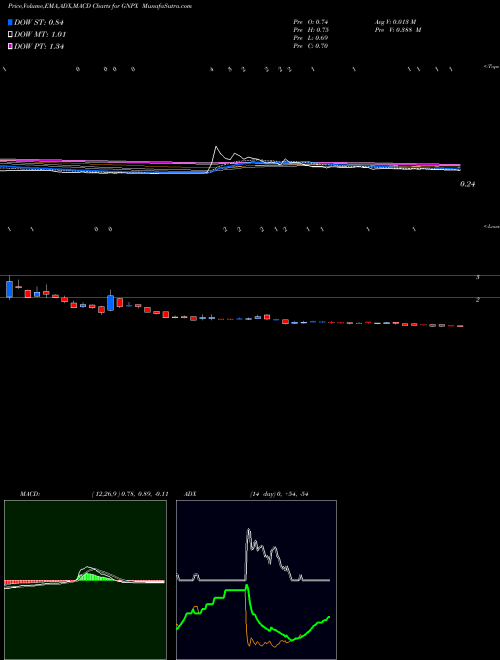Click the white DOW MT legend swatch

point(10,35)
